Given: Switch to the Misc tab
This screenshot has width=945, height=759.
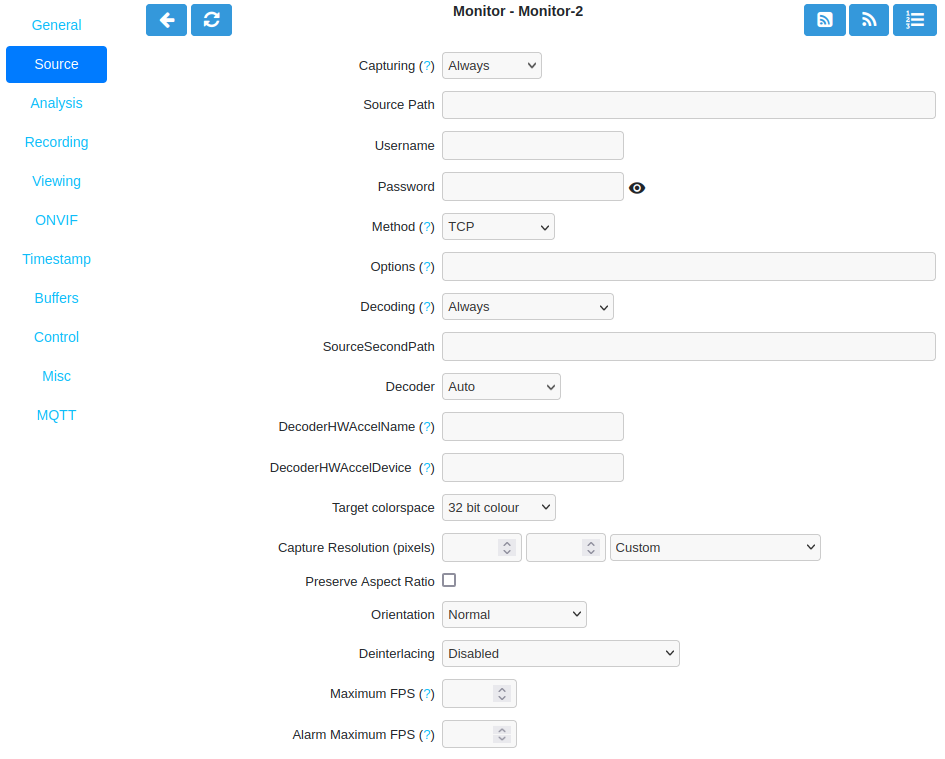Looking at the screenshot, I should (x=57, y=376).
